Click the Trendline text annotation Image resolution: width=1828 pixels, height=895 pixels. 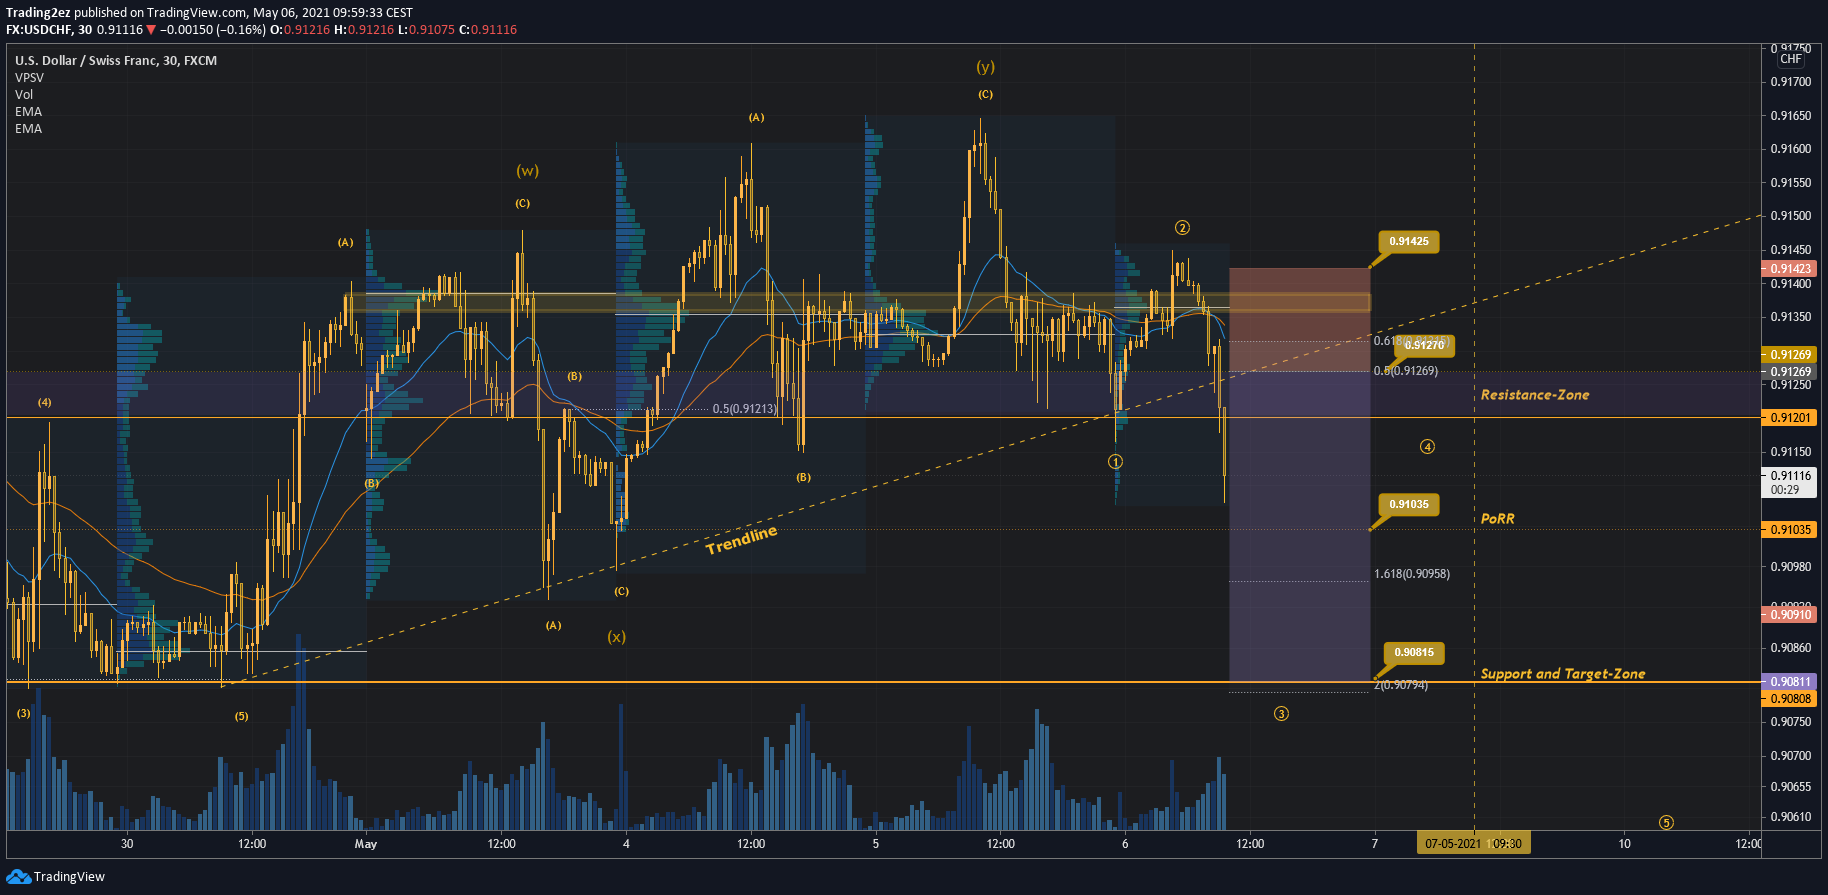click(741, 540)
